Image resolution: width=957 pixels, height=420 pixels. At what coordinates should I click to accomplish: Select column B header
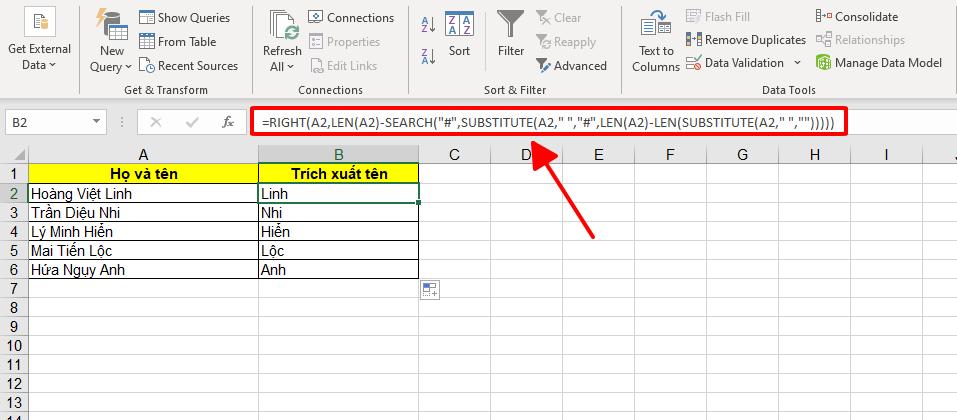pos(339,155)
